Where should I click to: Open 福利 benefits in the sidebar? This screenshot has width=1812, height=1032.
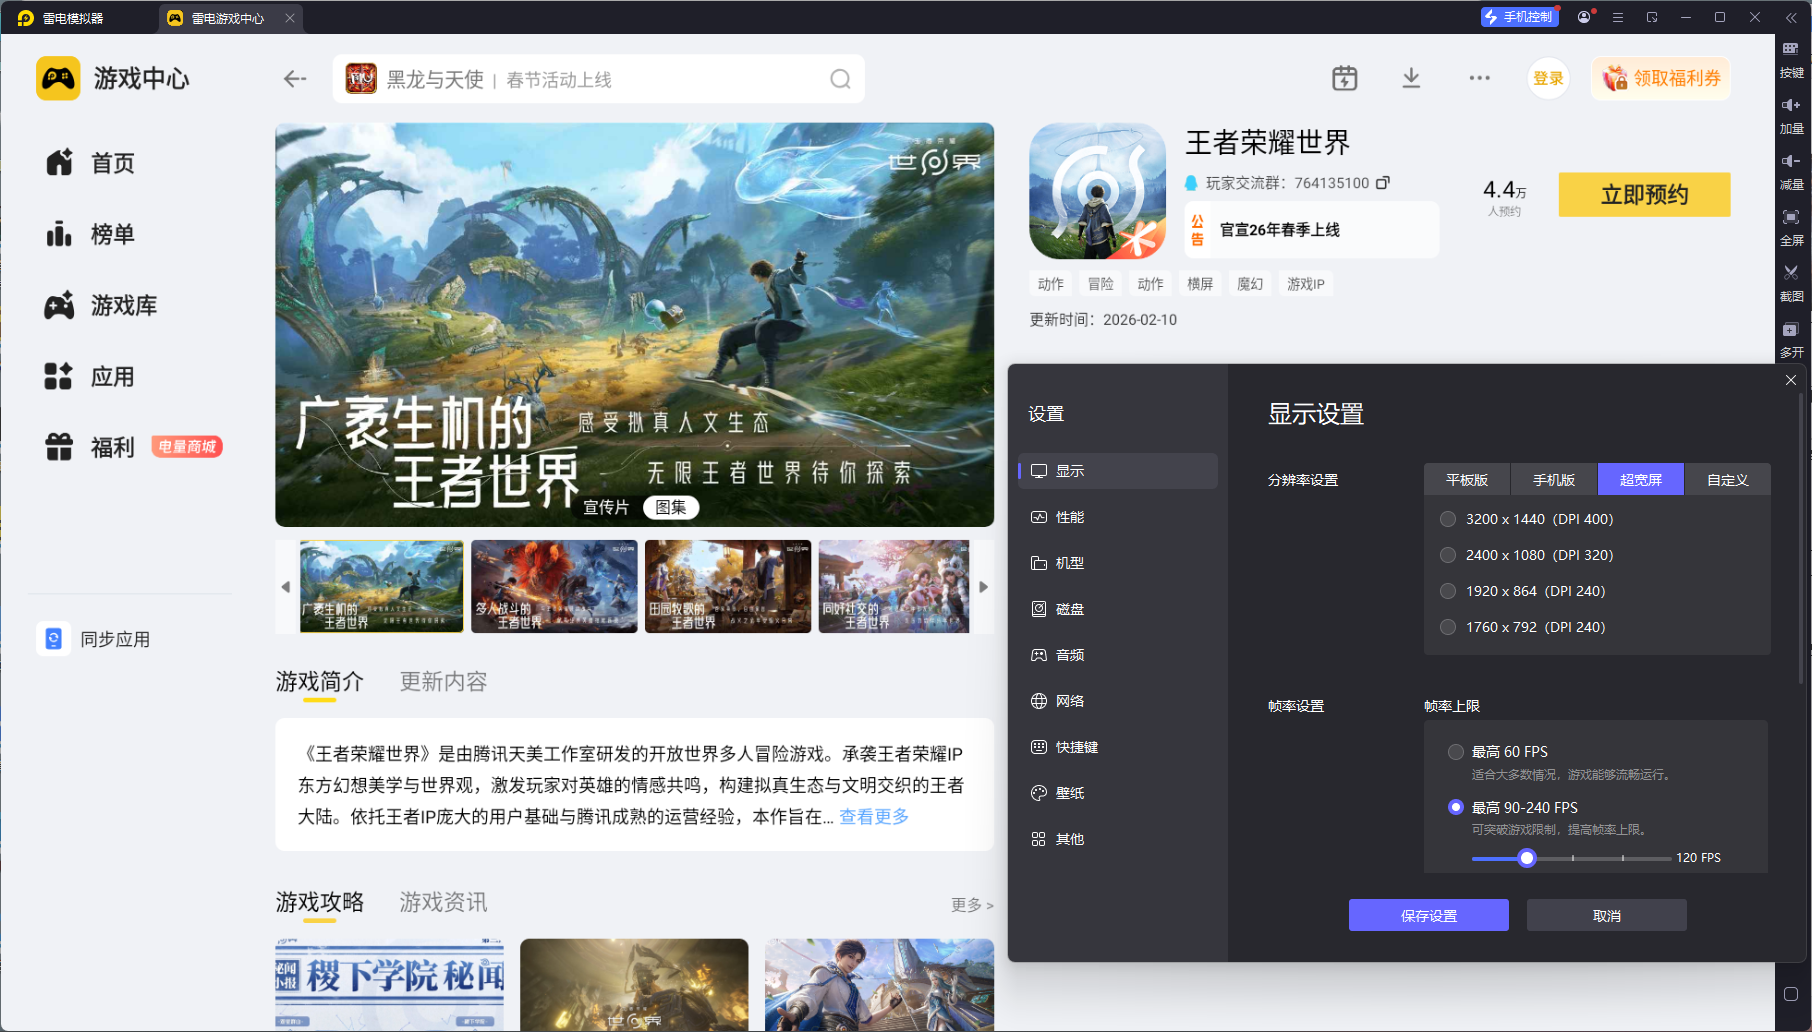pos(90,447)
